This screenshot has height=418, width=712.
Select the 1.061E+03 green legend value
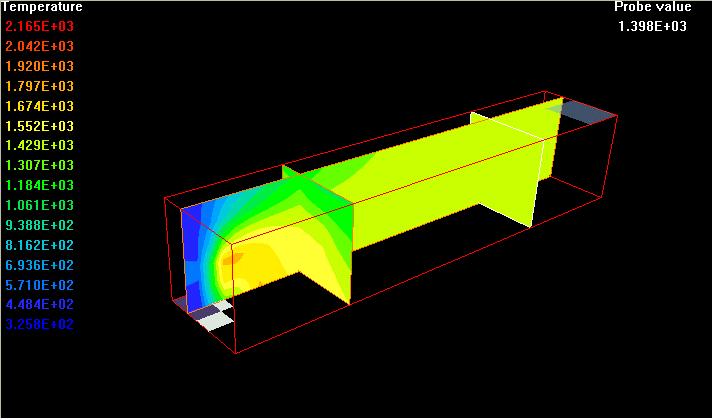(40, 205)
